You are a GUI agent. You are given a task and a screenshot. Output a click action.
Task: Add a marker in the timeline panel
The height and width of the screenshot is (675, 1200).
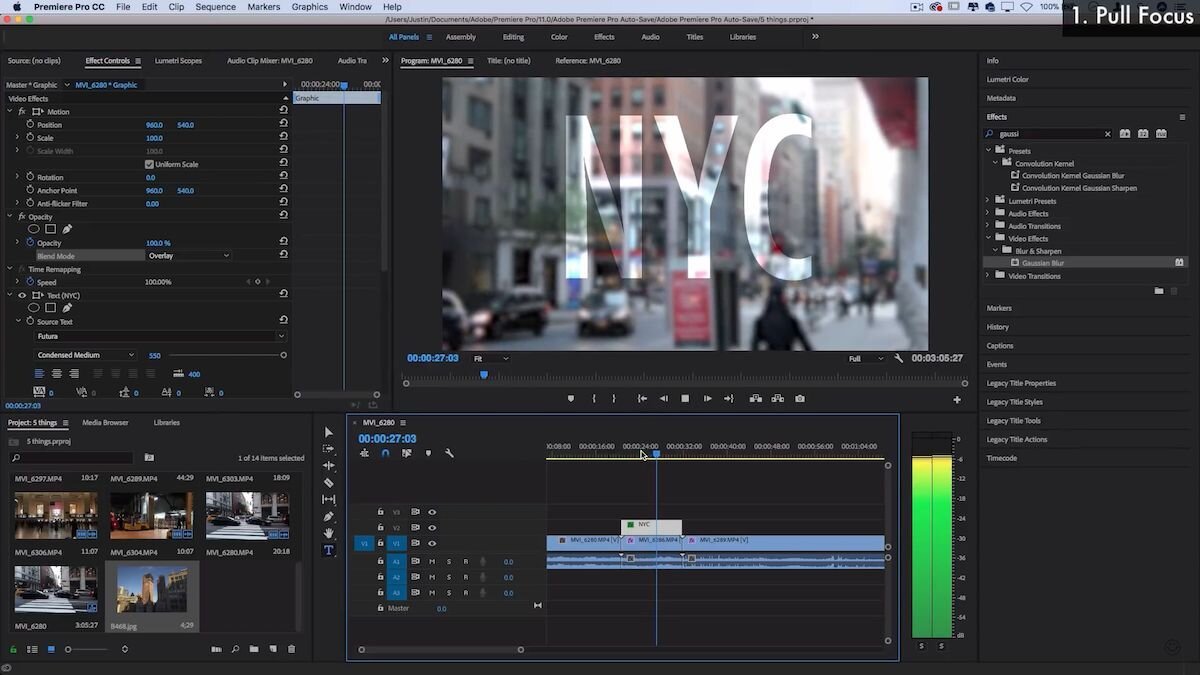pos(428,453)
